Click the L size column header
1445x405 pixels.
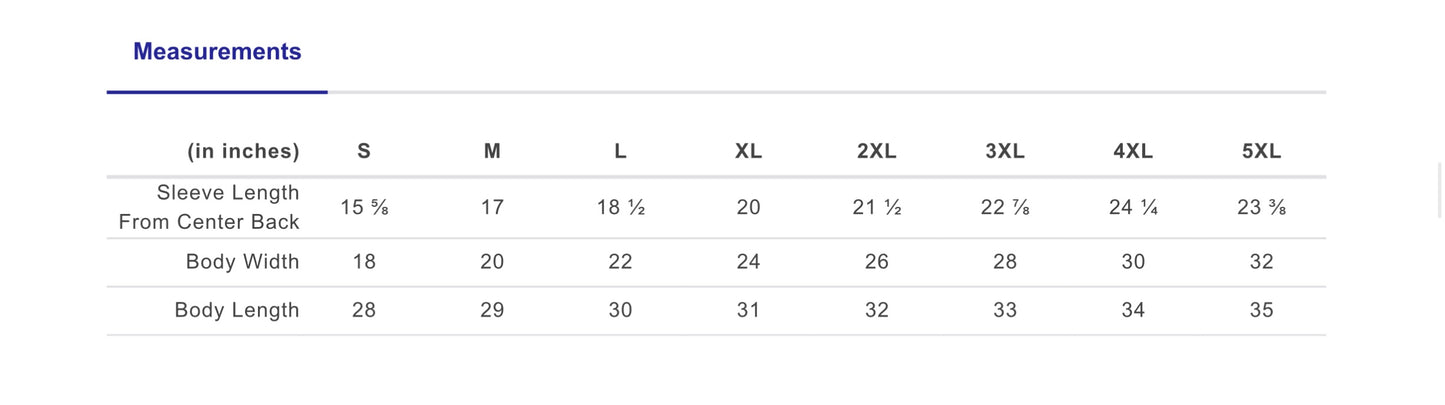(620, 152)
